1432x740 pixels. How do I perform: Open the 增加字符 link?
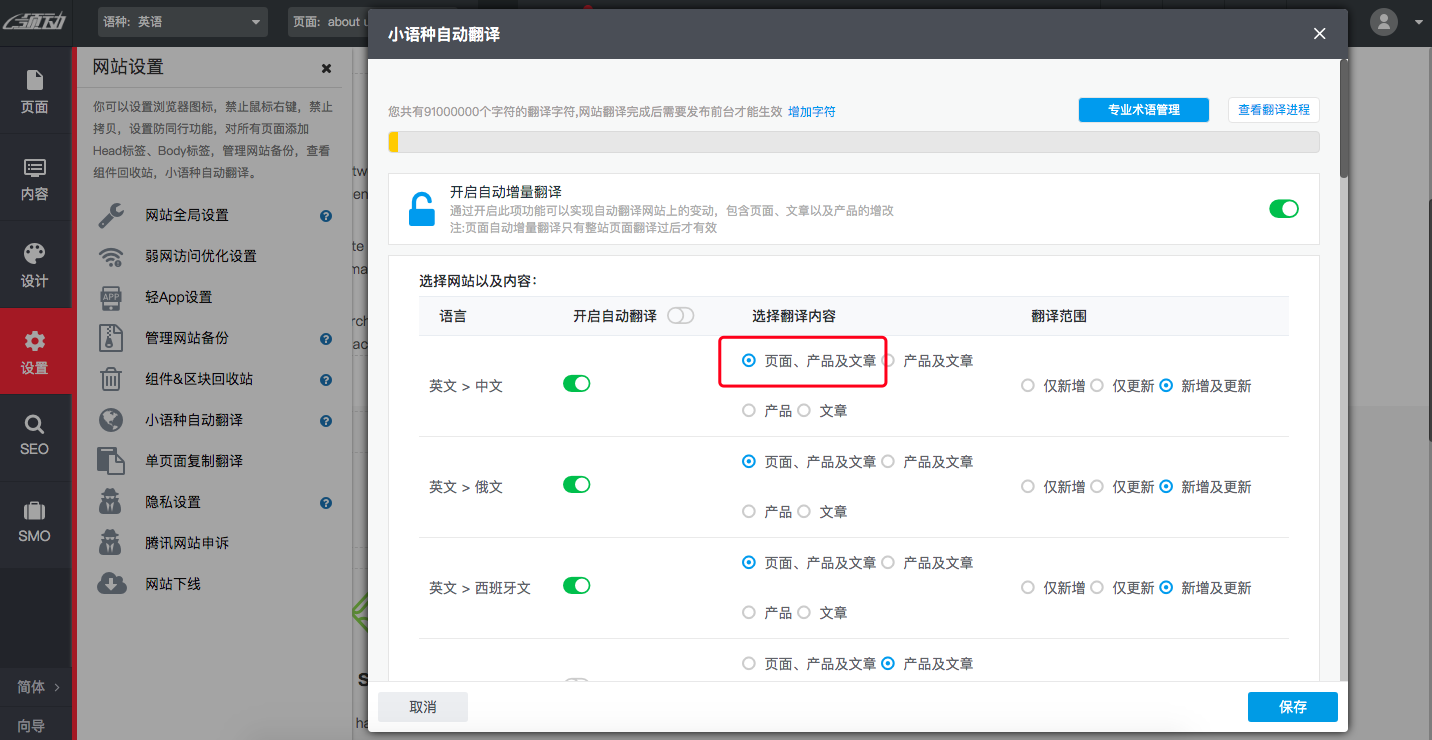pos(811,111)
